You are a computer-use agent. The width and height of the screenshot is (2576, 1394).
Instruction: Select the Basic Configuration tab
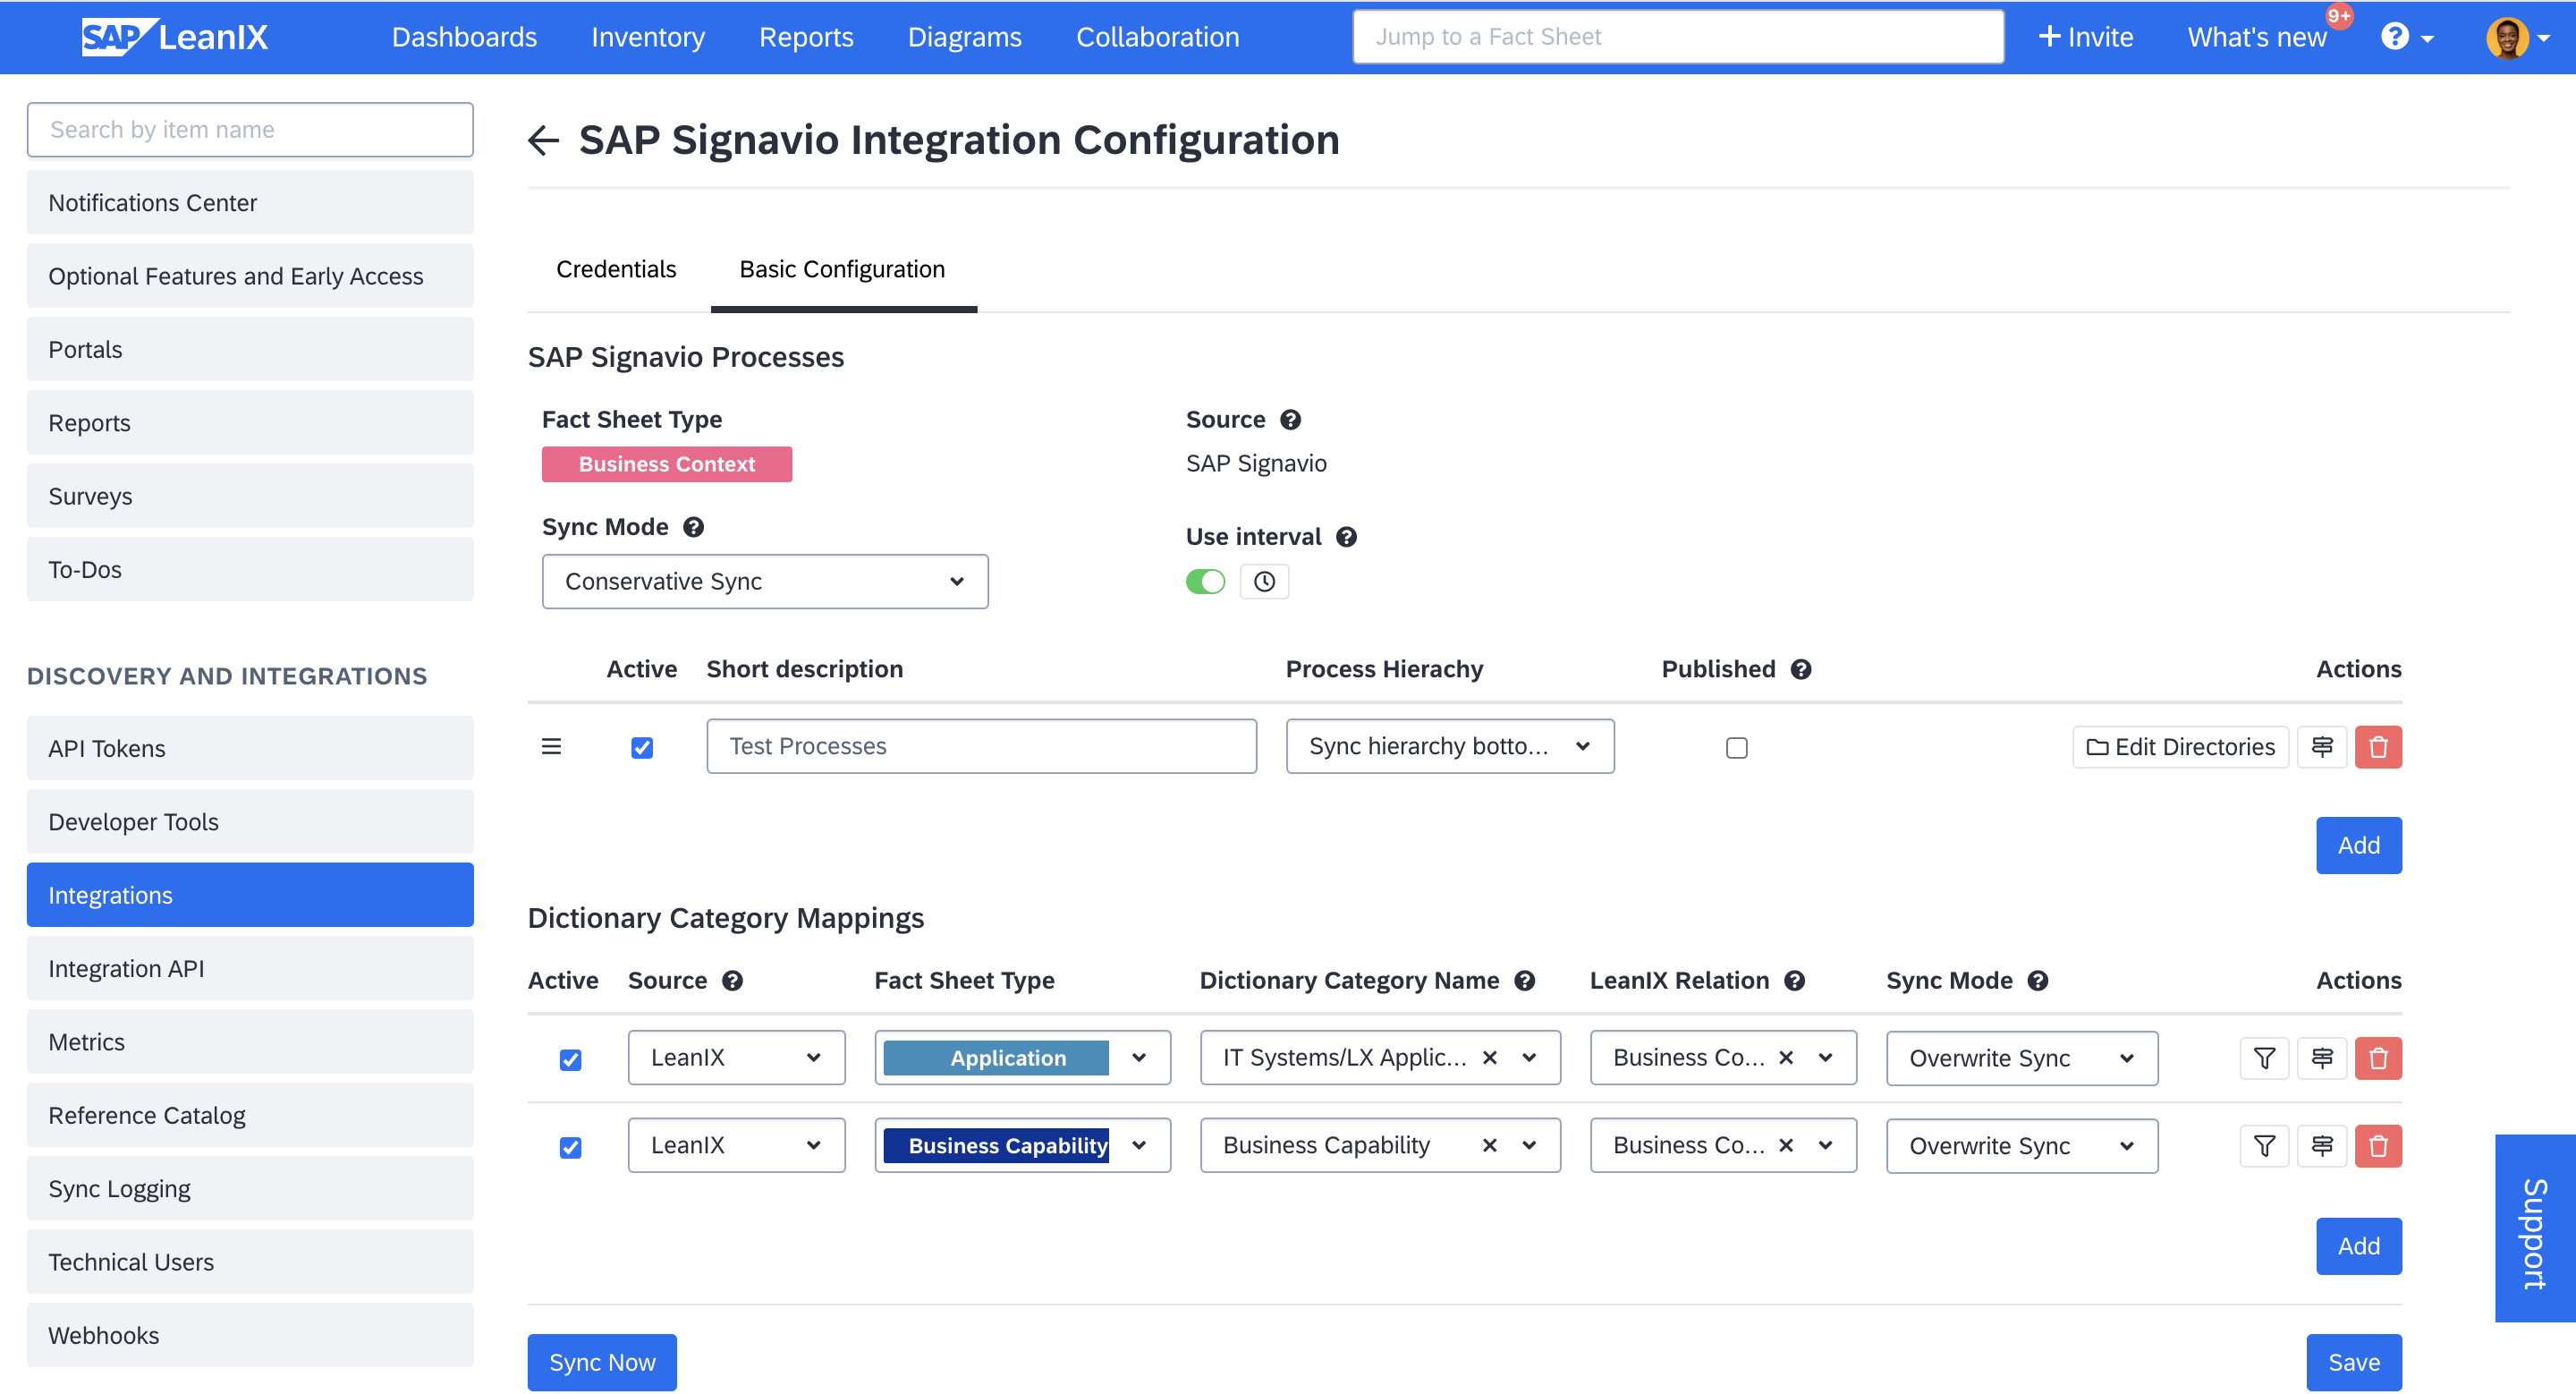tap(841, 268)
